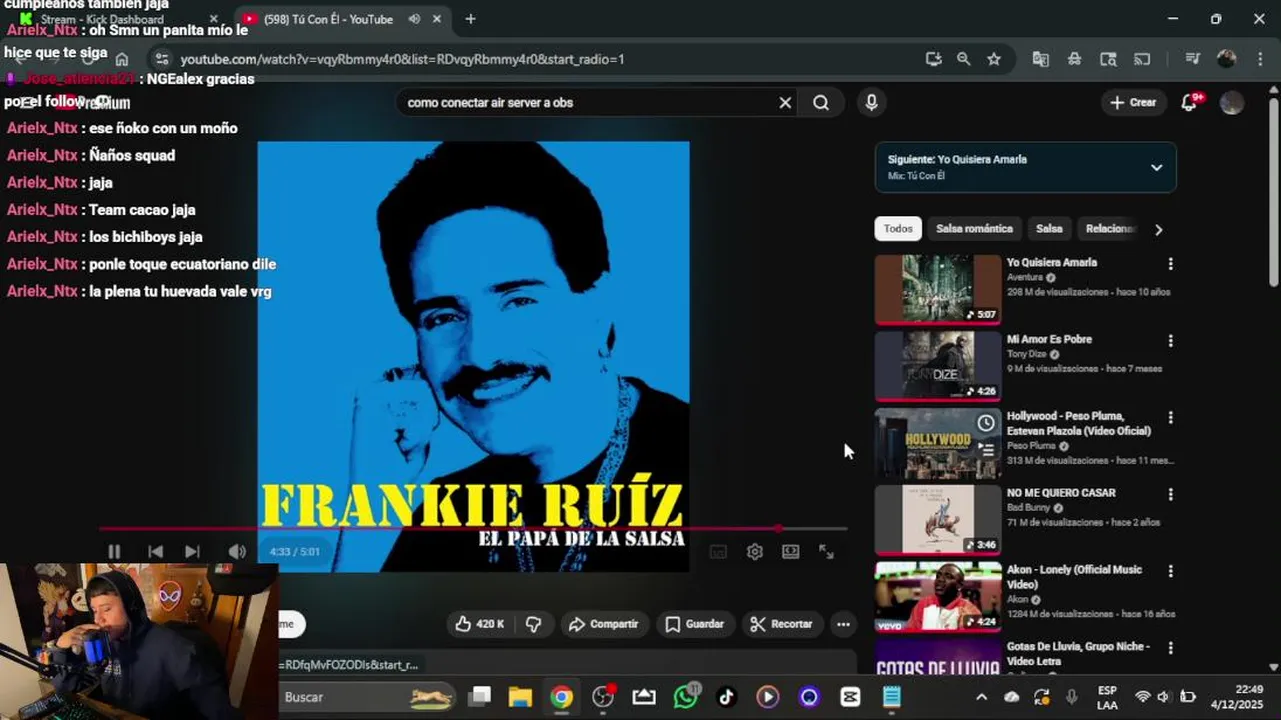This screenshot has width=1281, height=720.
Task: Click add-to-queue icon on Hollywood thumbnail
Action: [986, 450]
